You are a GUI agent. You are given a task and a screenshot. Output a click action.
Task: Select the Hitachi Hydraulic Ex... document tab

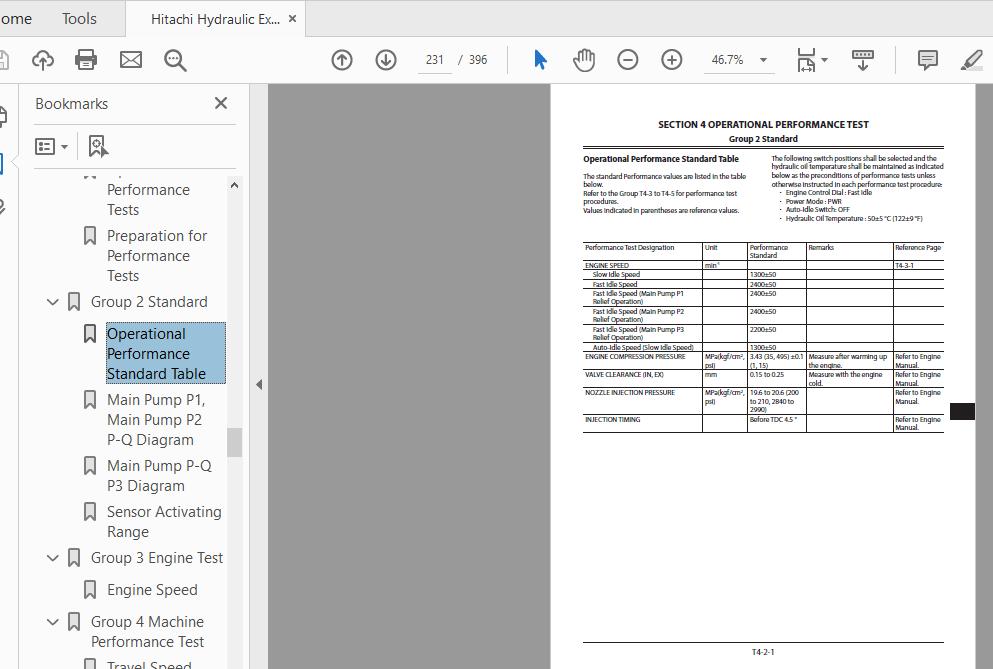215,19
